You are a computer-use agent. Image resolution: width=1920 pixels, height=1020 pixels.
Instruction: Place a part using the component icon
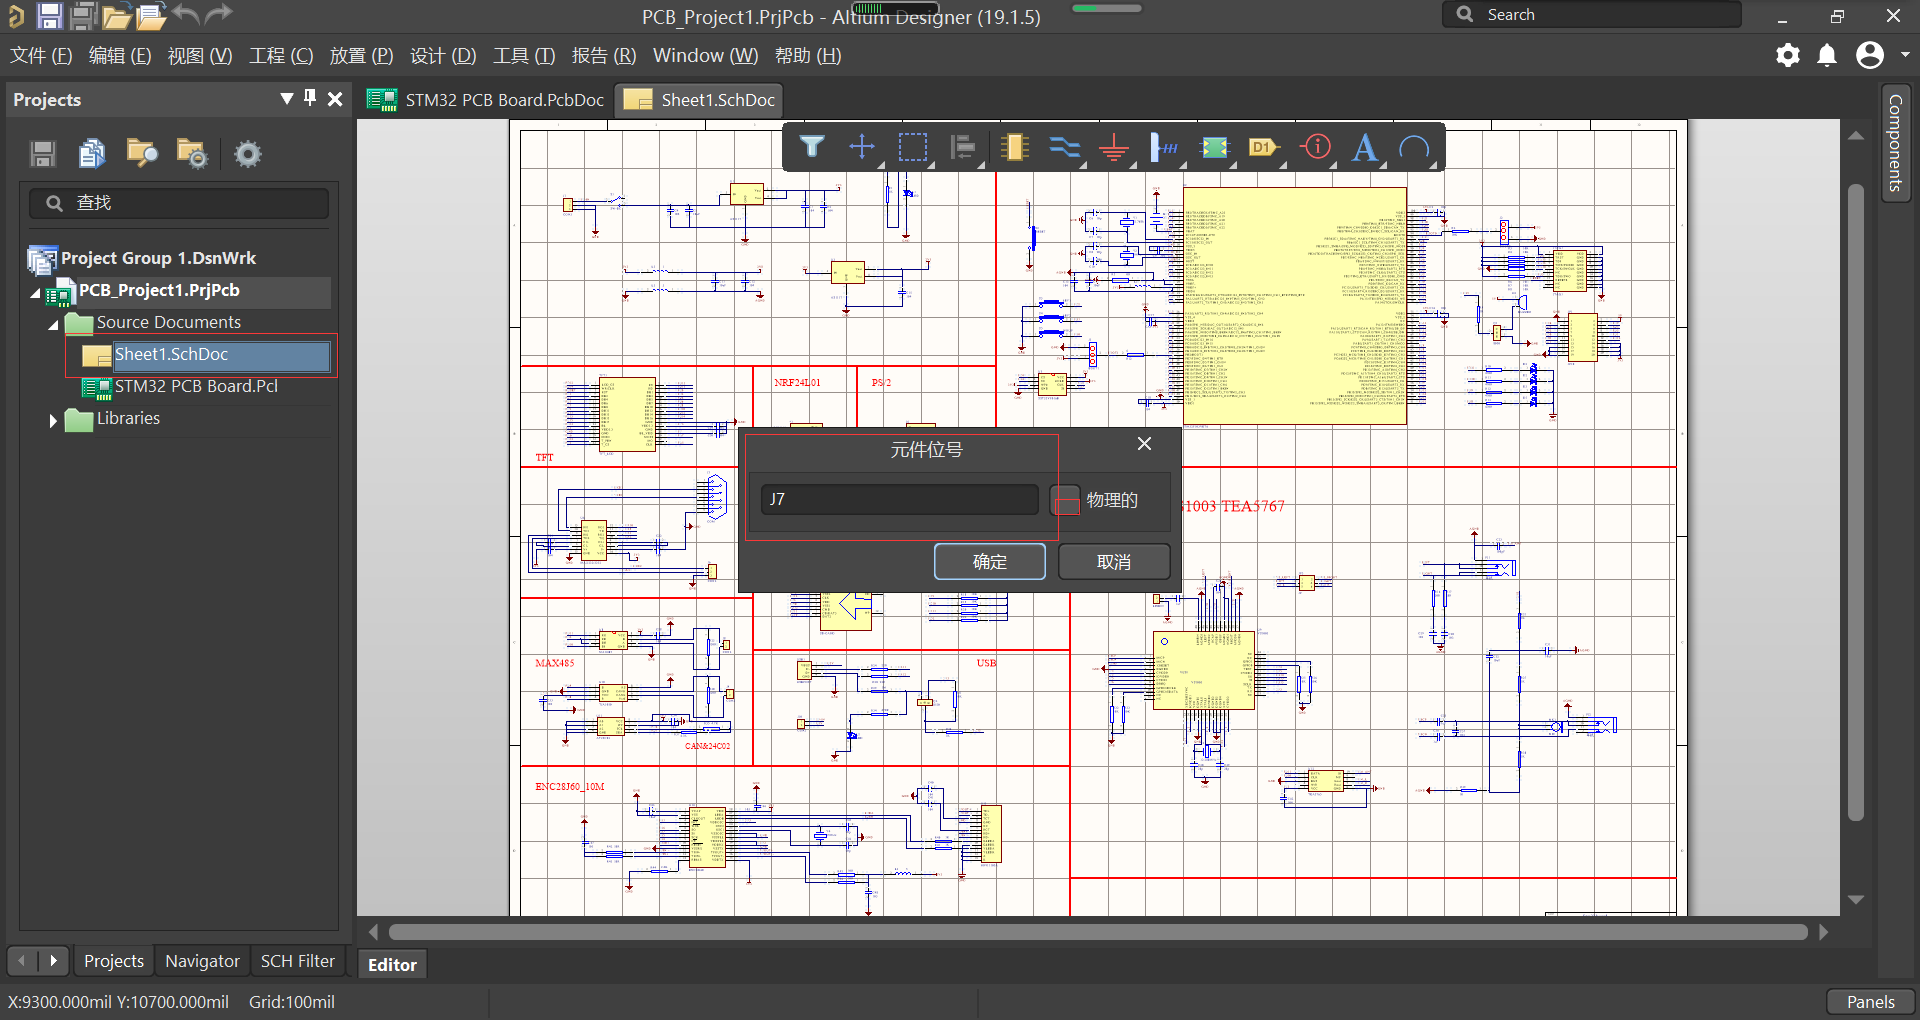coord(1014,147)
